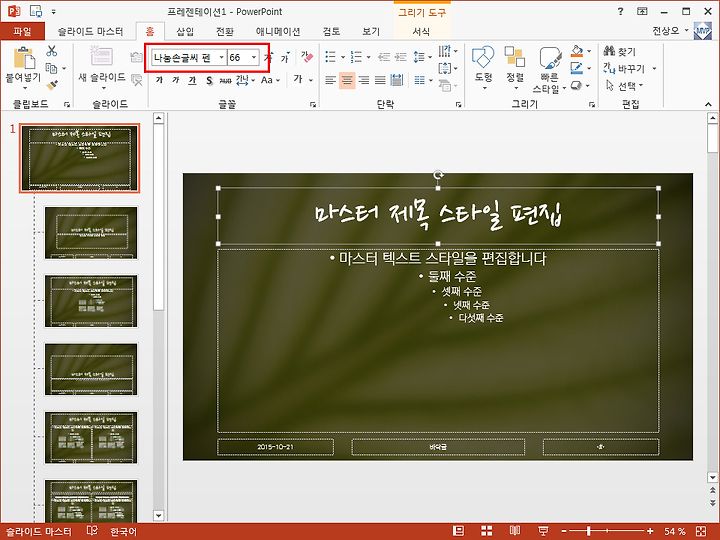Select first slide master thumbnail
This screenshot has width=720, height=540.
pos(79,158)
